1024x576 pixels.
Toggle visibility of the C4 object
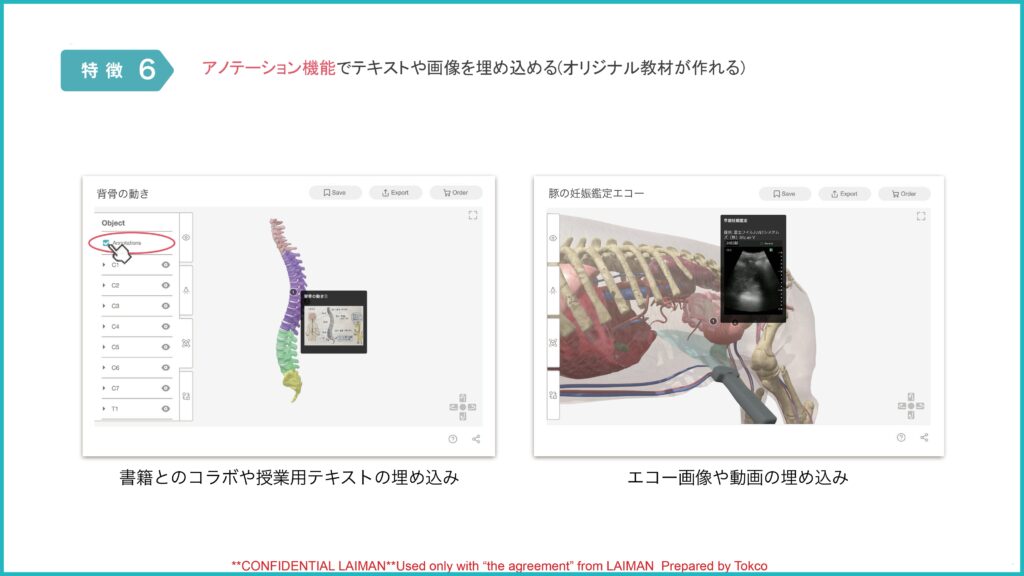tap(166, 326)
